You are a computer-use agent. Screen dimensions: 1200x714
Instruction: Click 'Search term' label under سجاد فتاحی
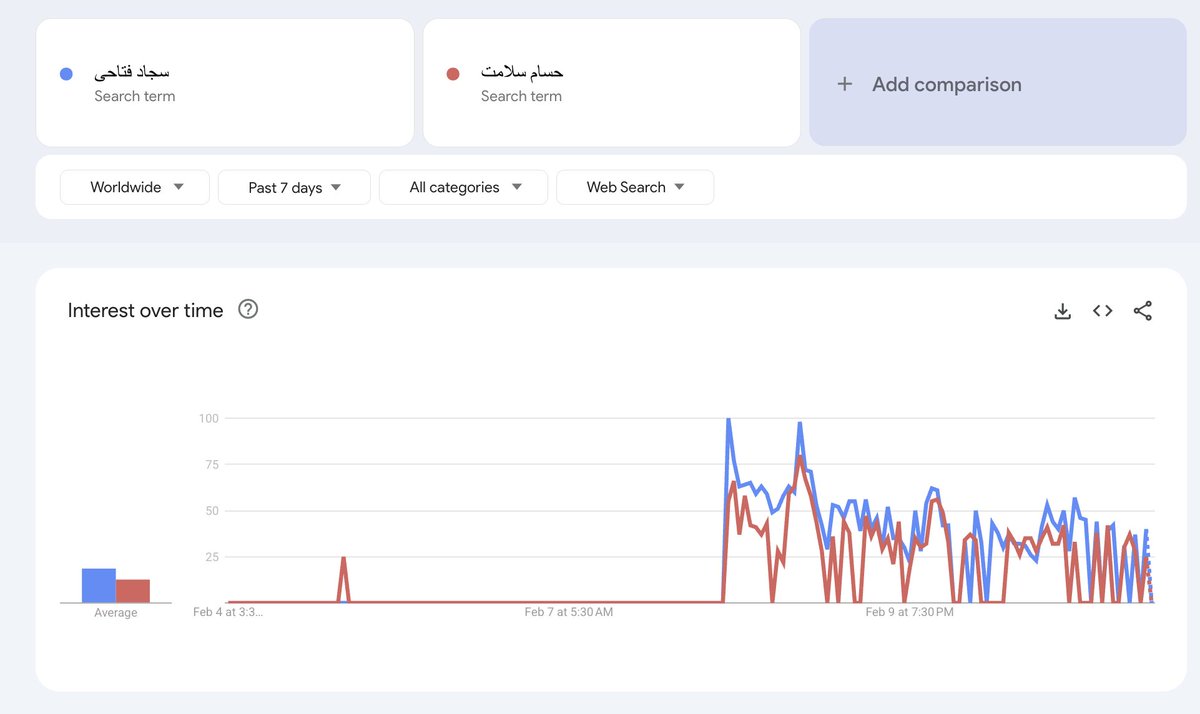135,96
